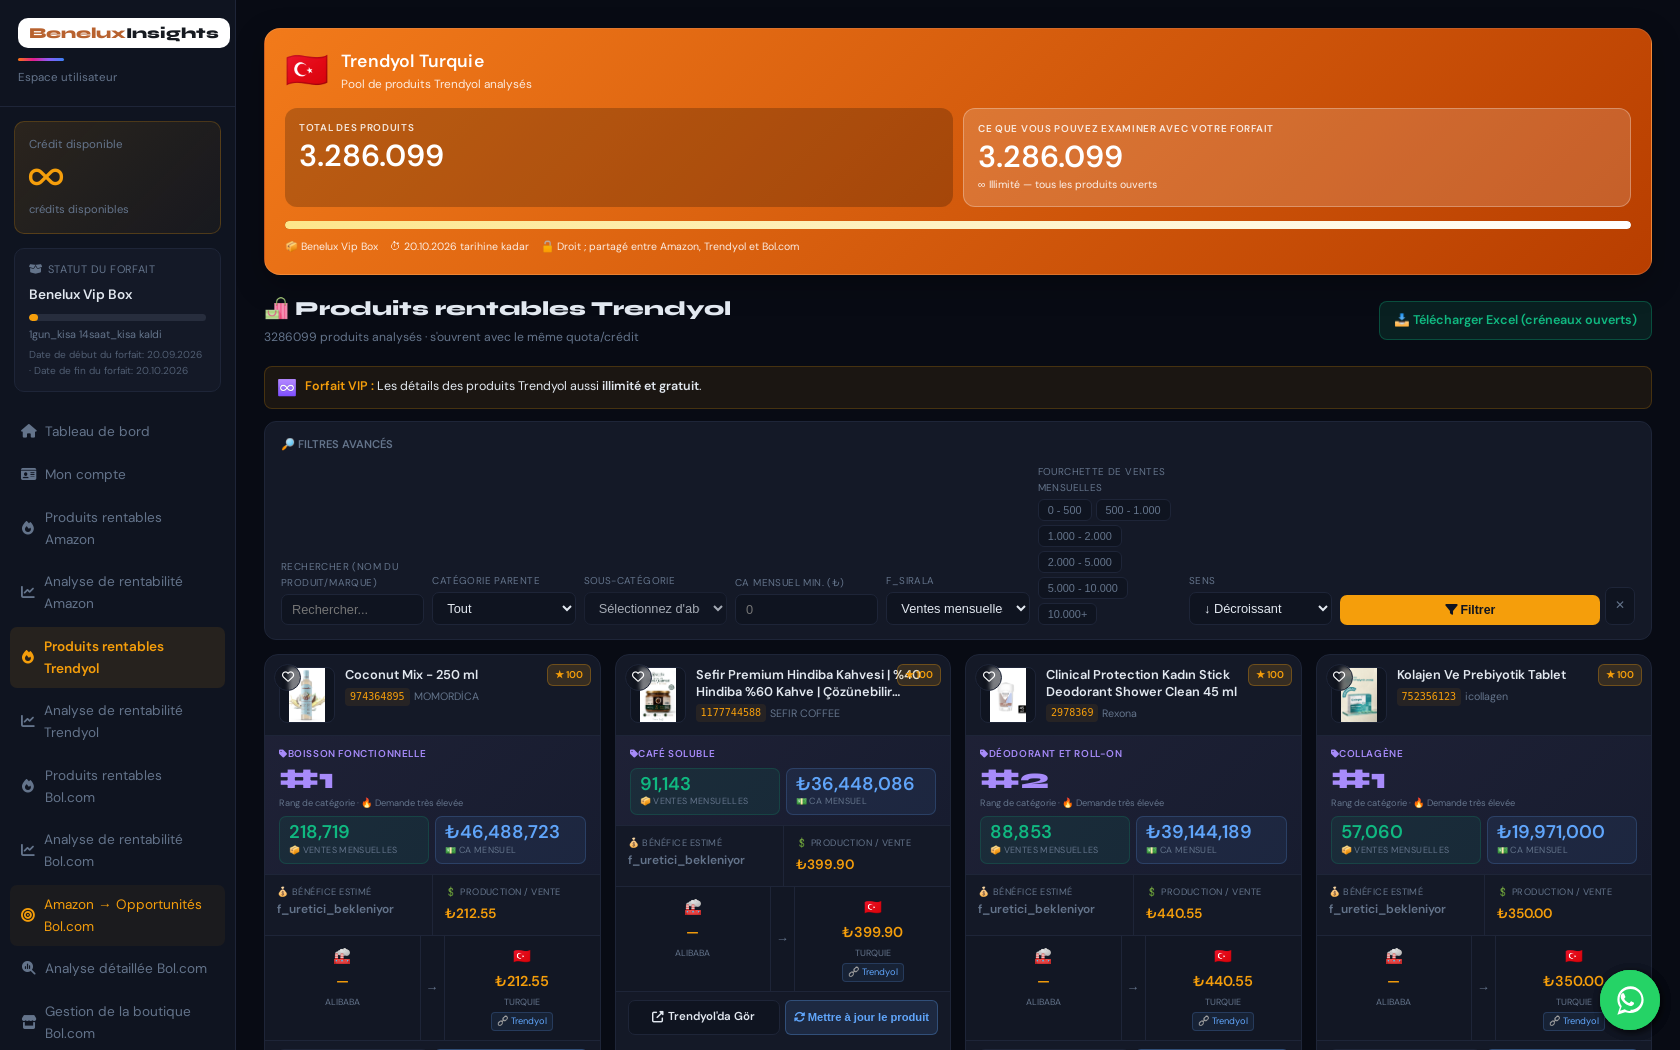Open Analyse de rentabilité Trendyol menu item

[117, 721]
